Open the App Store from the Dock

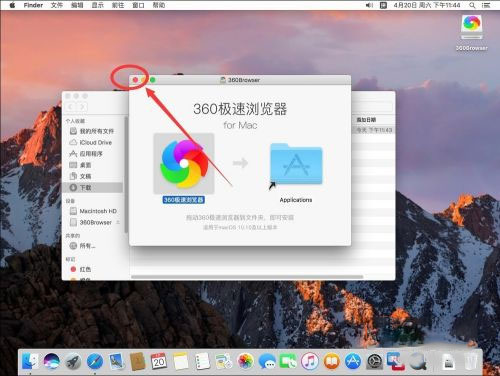[353, 361]
